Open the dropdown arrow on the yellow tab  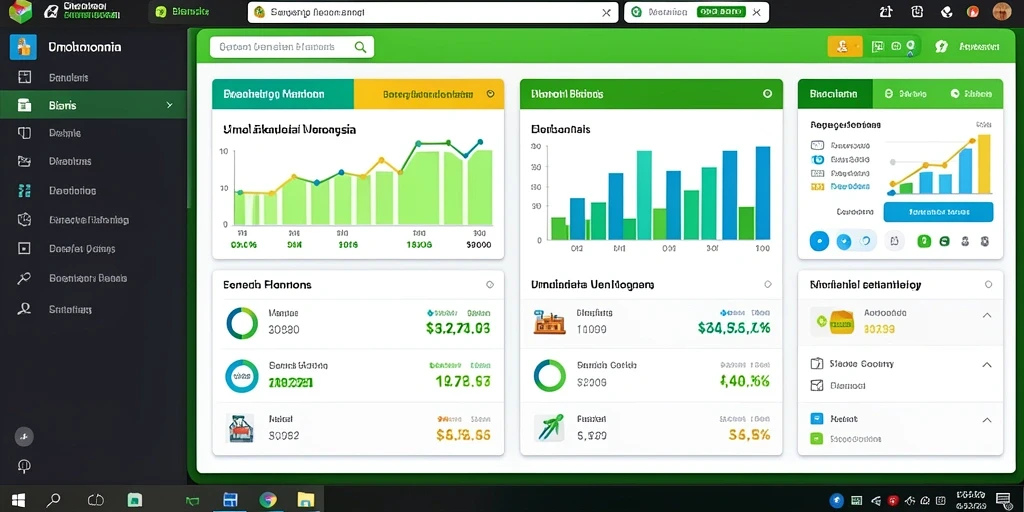(490, 94)
